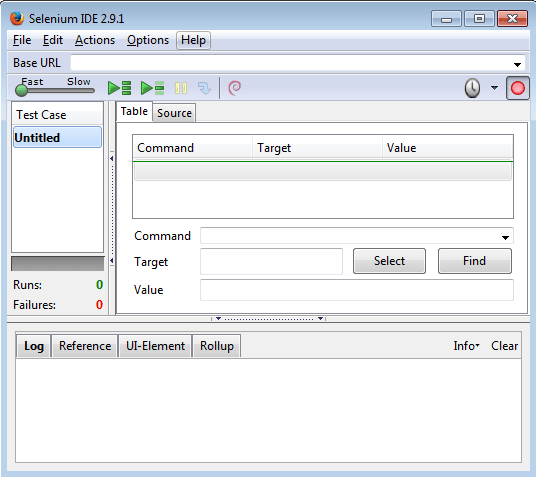Click the Failures count value 0
Image resolution: width=536 pixels, height=477 pixels.
(99, 304)
